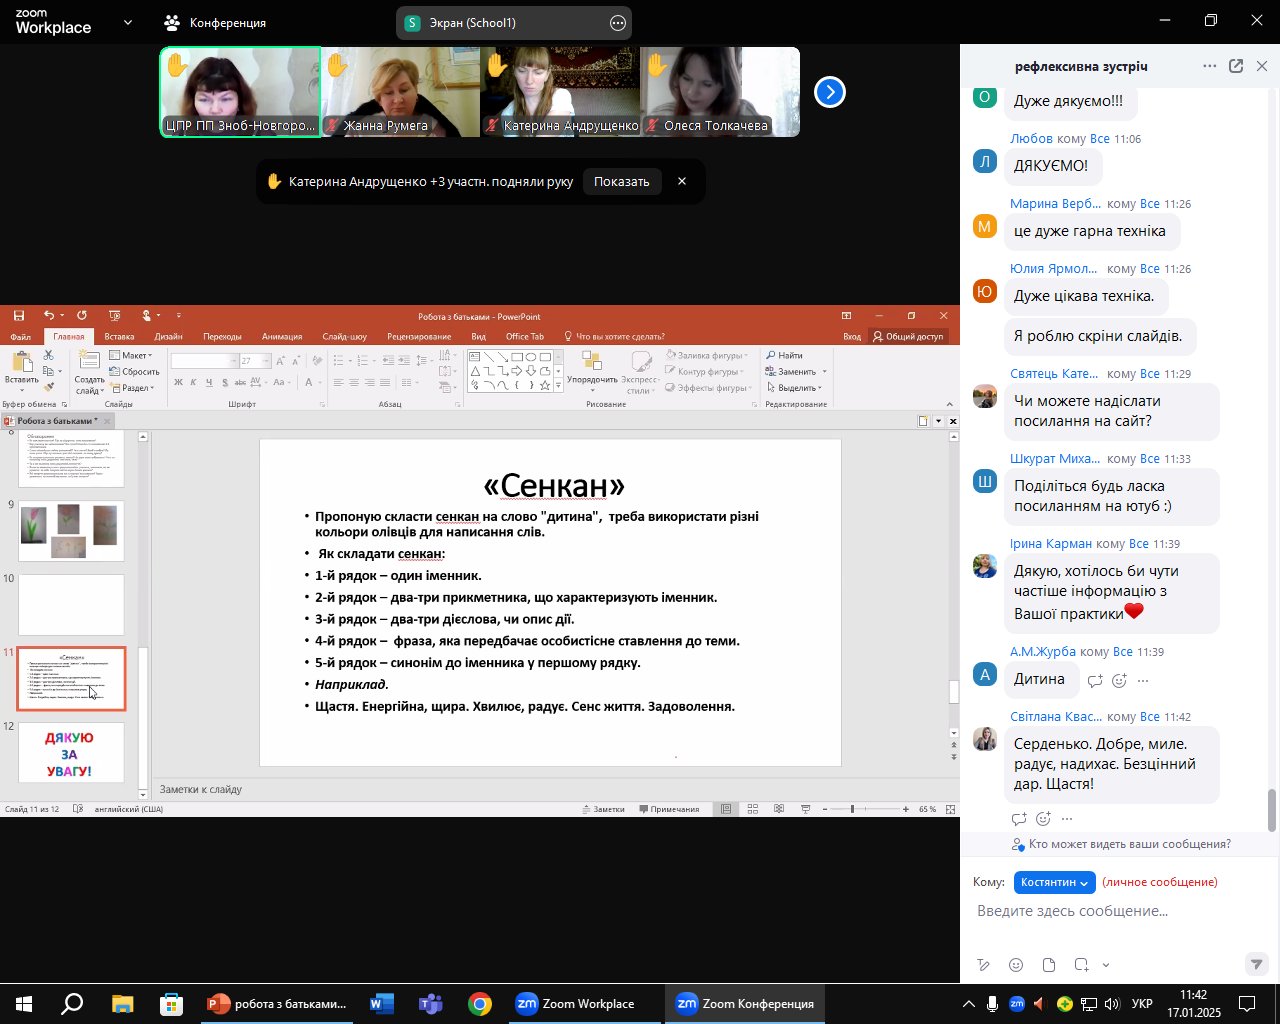
Task: Add a reaction to the 'Дитина' message
Action: pos(1119,681)
